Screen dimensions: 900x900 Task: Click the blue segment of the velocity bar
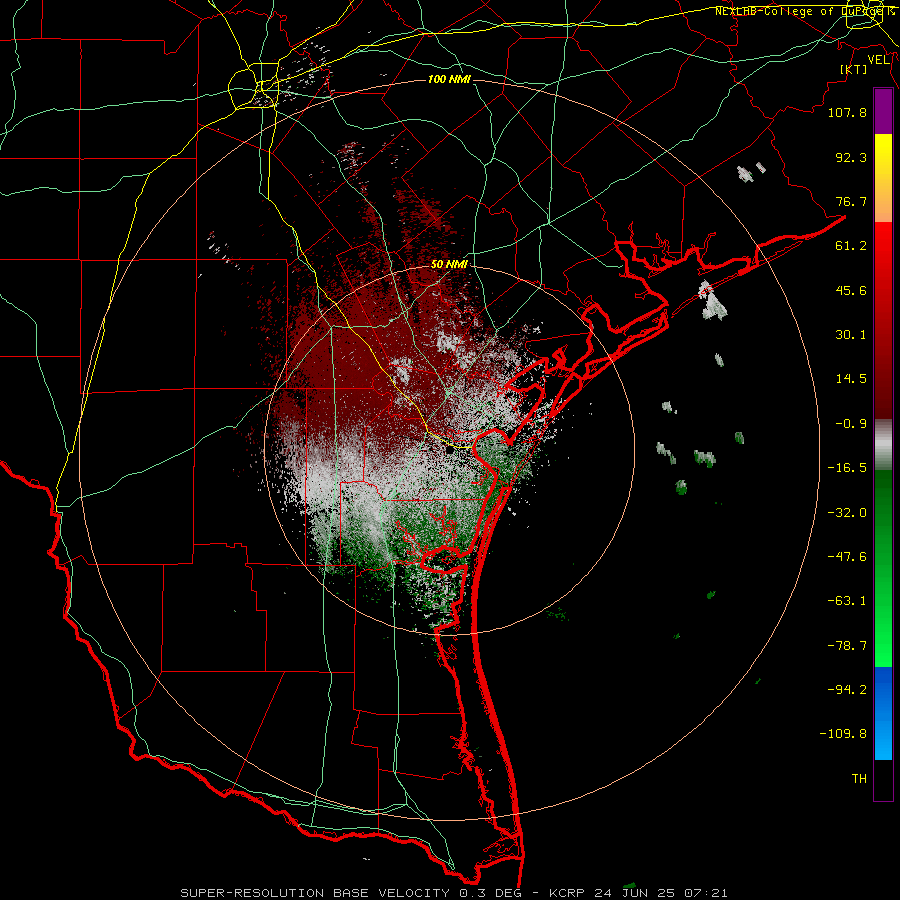[x=883, y=713]
